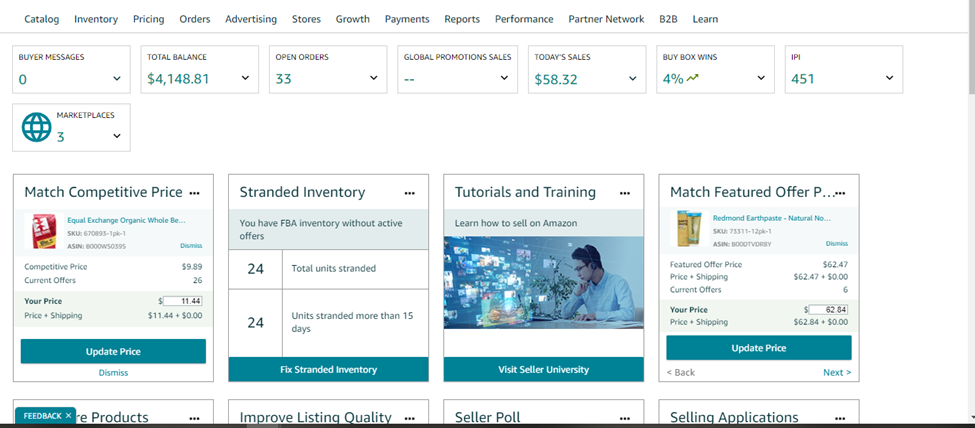Expand the Buyer Messages dropdown
975x428 pixels.
pyautogui.click(x=117, y=79)
